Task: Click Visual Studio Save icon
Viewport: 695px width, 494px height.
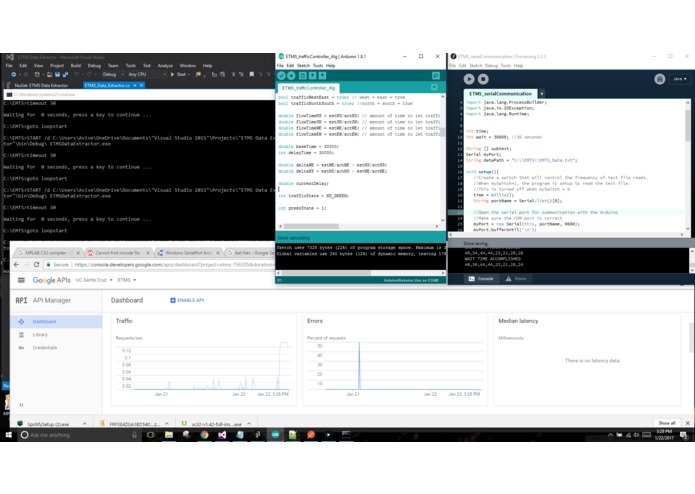Action: pyautogui.click(x=57, y=74)
